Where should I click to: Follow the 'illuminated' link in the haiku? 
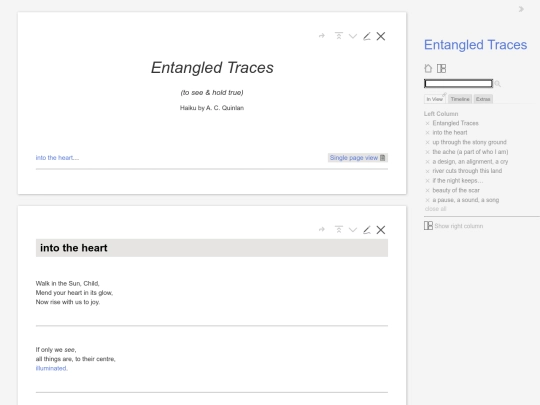pos(51,368)
